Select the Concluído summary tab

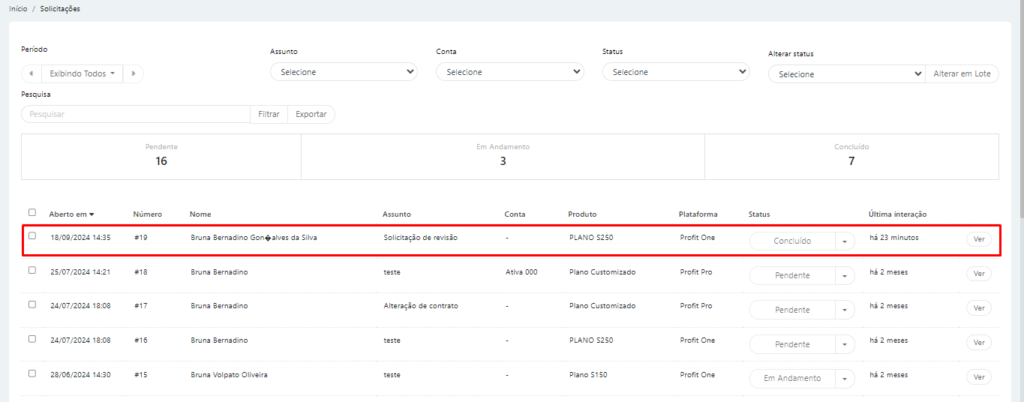(851, 154)
